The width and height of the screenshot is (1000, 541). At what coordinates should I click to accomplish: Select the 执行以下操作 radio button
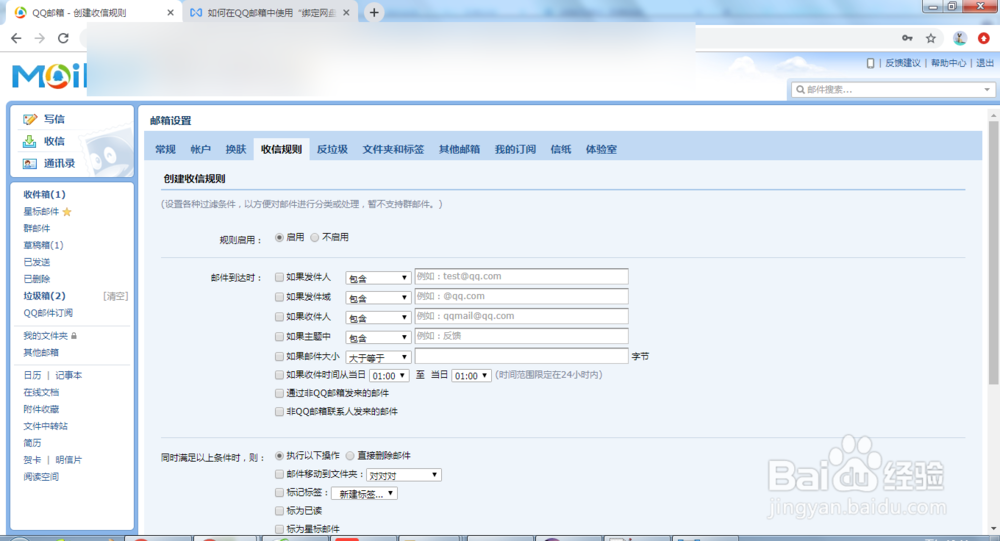pos(279,456)
